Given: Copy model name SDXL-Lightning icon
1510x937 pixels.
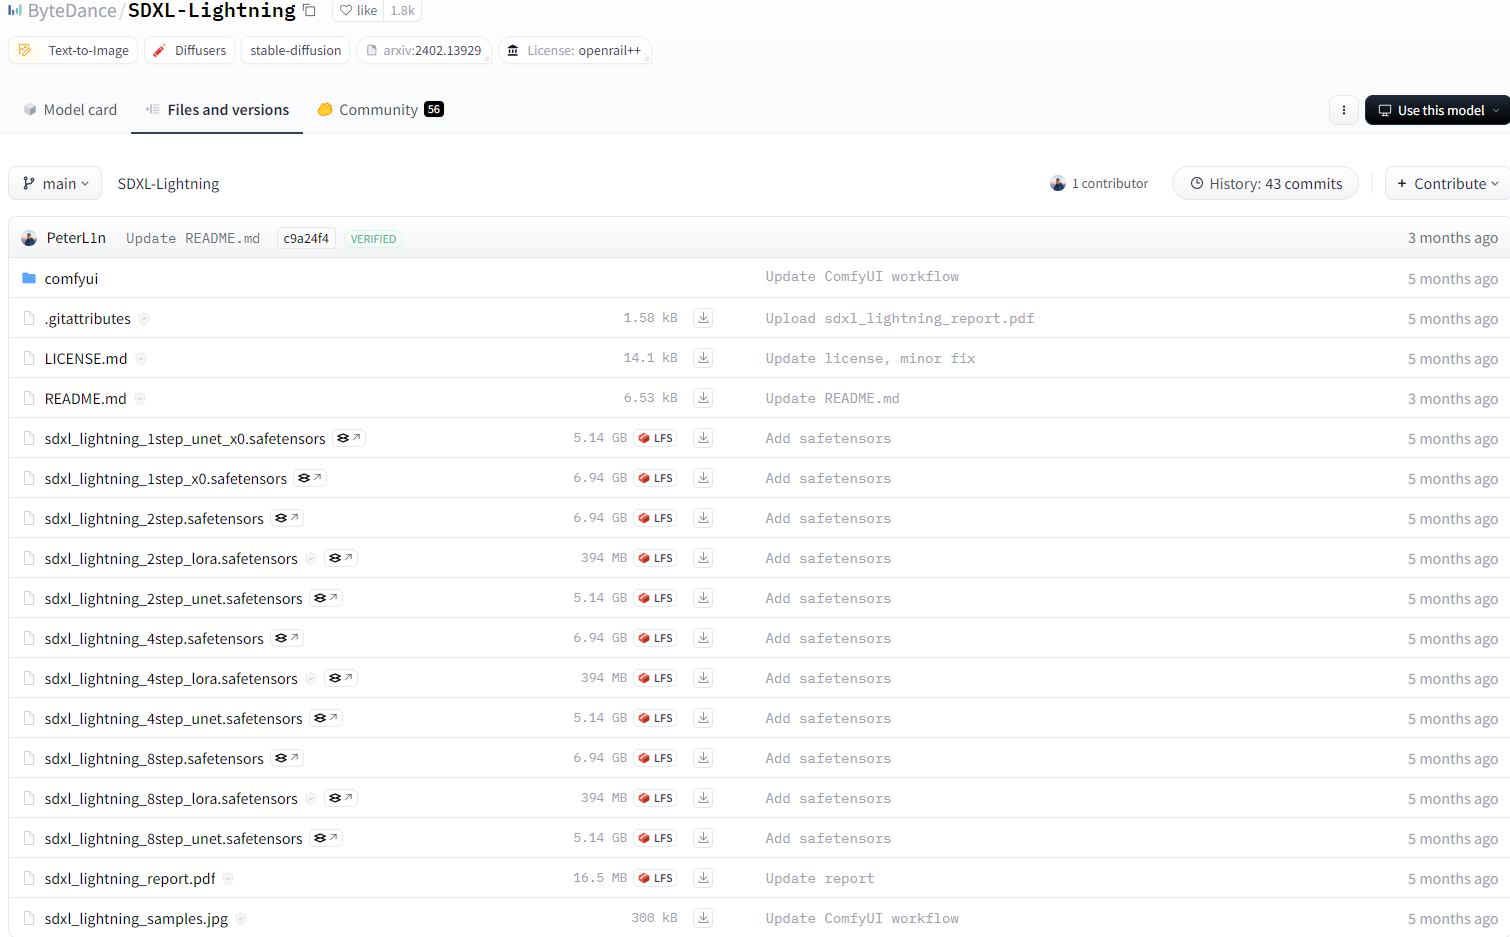Looking at the screenshot, I should point(310,11).
